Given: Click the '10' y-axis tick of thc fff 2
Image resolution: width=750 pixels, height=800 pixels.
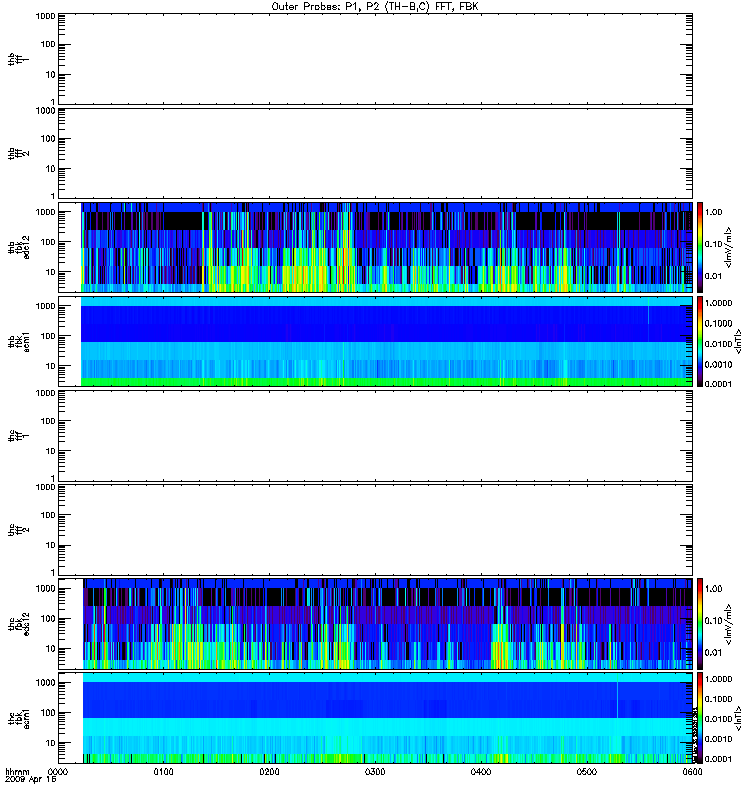Looking at the screenshot, I should [51, 545].
